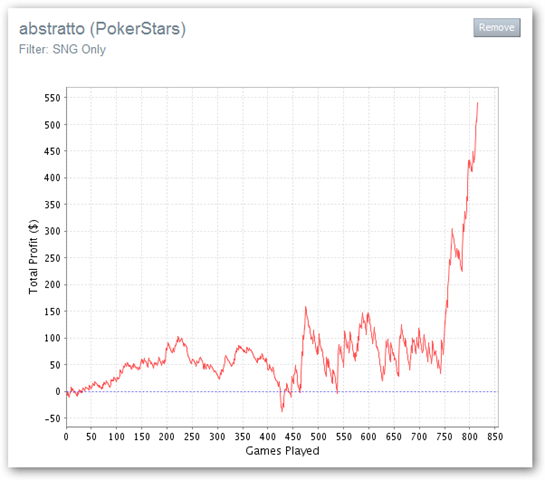Click the 'Filter: SNG Only' text

tap(62, 49)
